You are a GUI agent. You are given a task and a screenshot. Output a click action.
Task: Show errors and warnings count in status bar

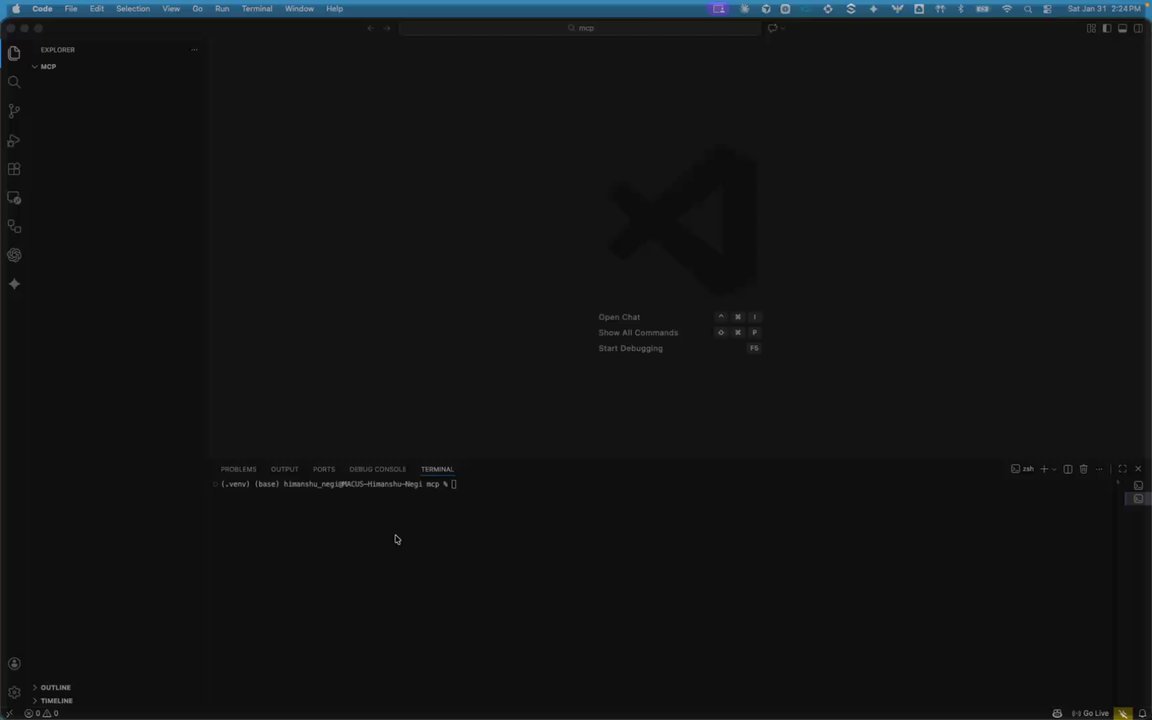[41, 713]
